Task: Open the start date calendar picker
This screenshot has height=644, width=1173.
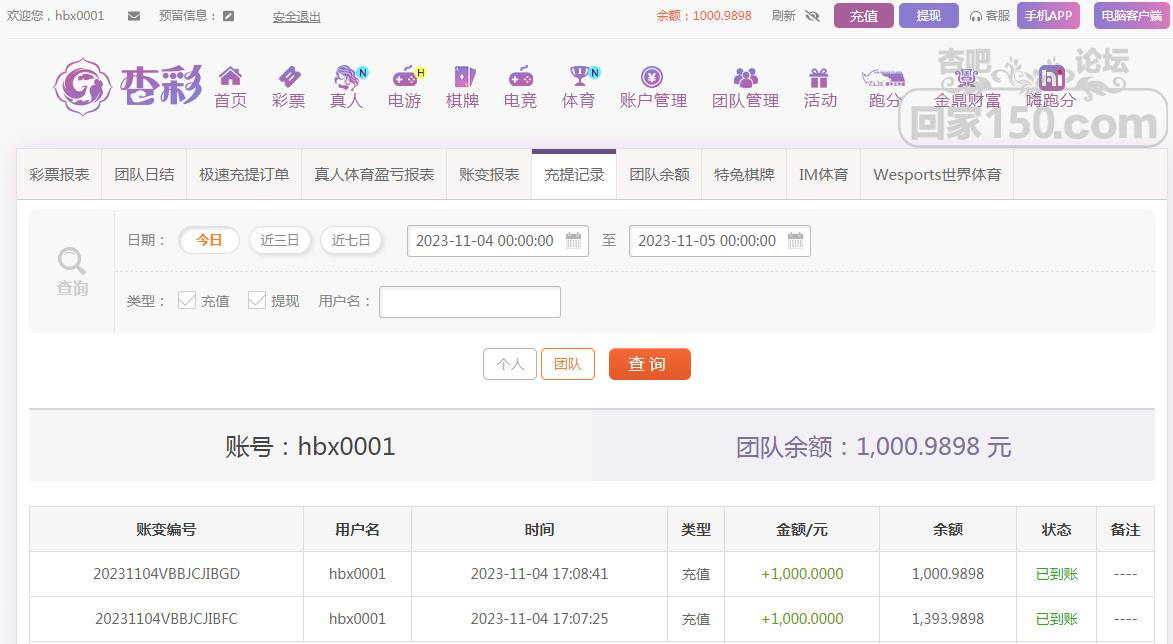Action: tap(574, 240)
